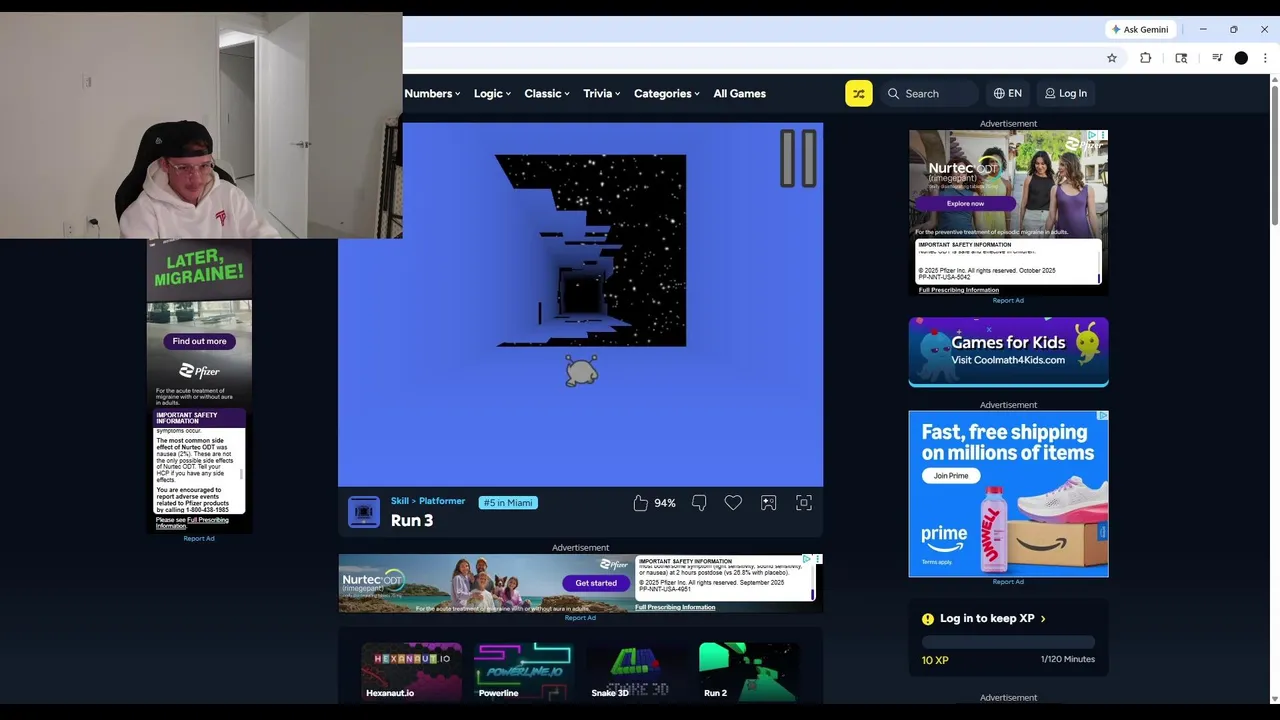Open Full Prescribing Information in banner ad
1280x720 pixels.
[x=675, y=607]
